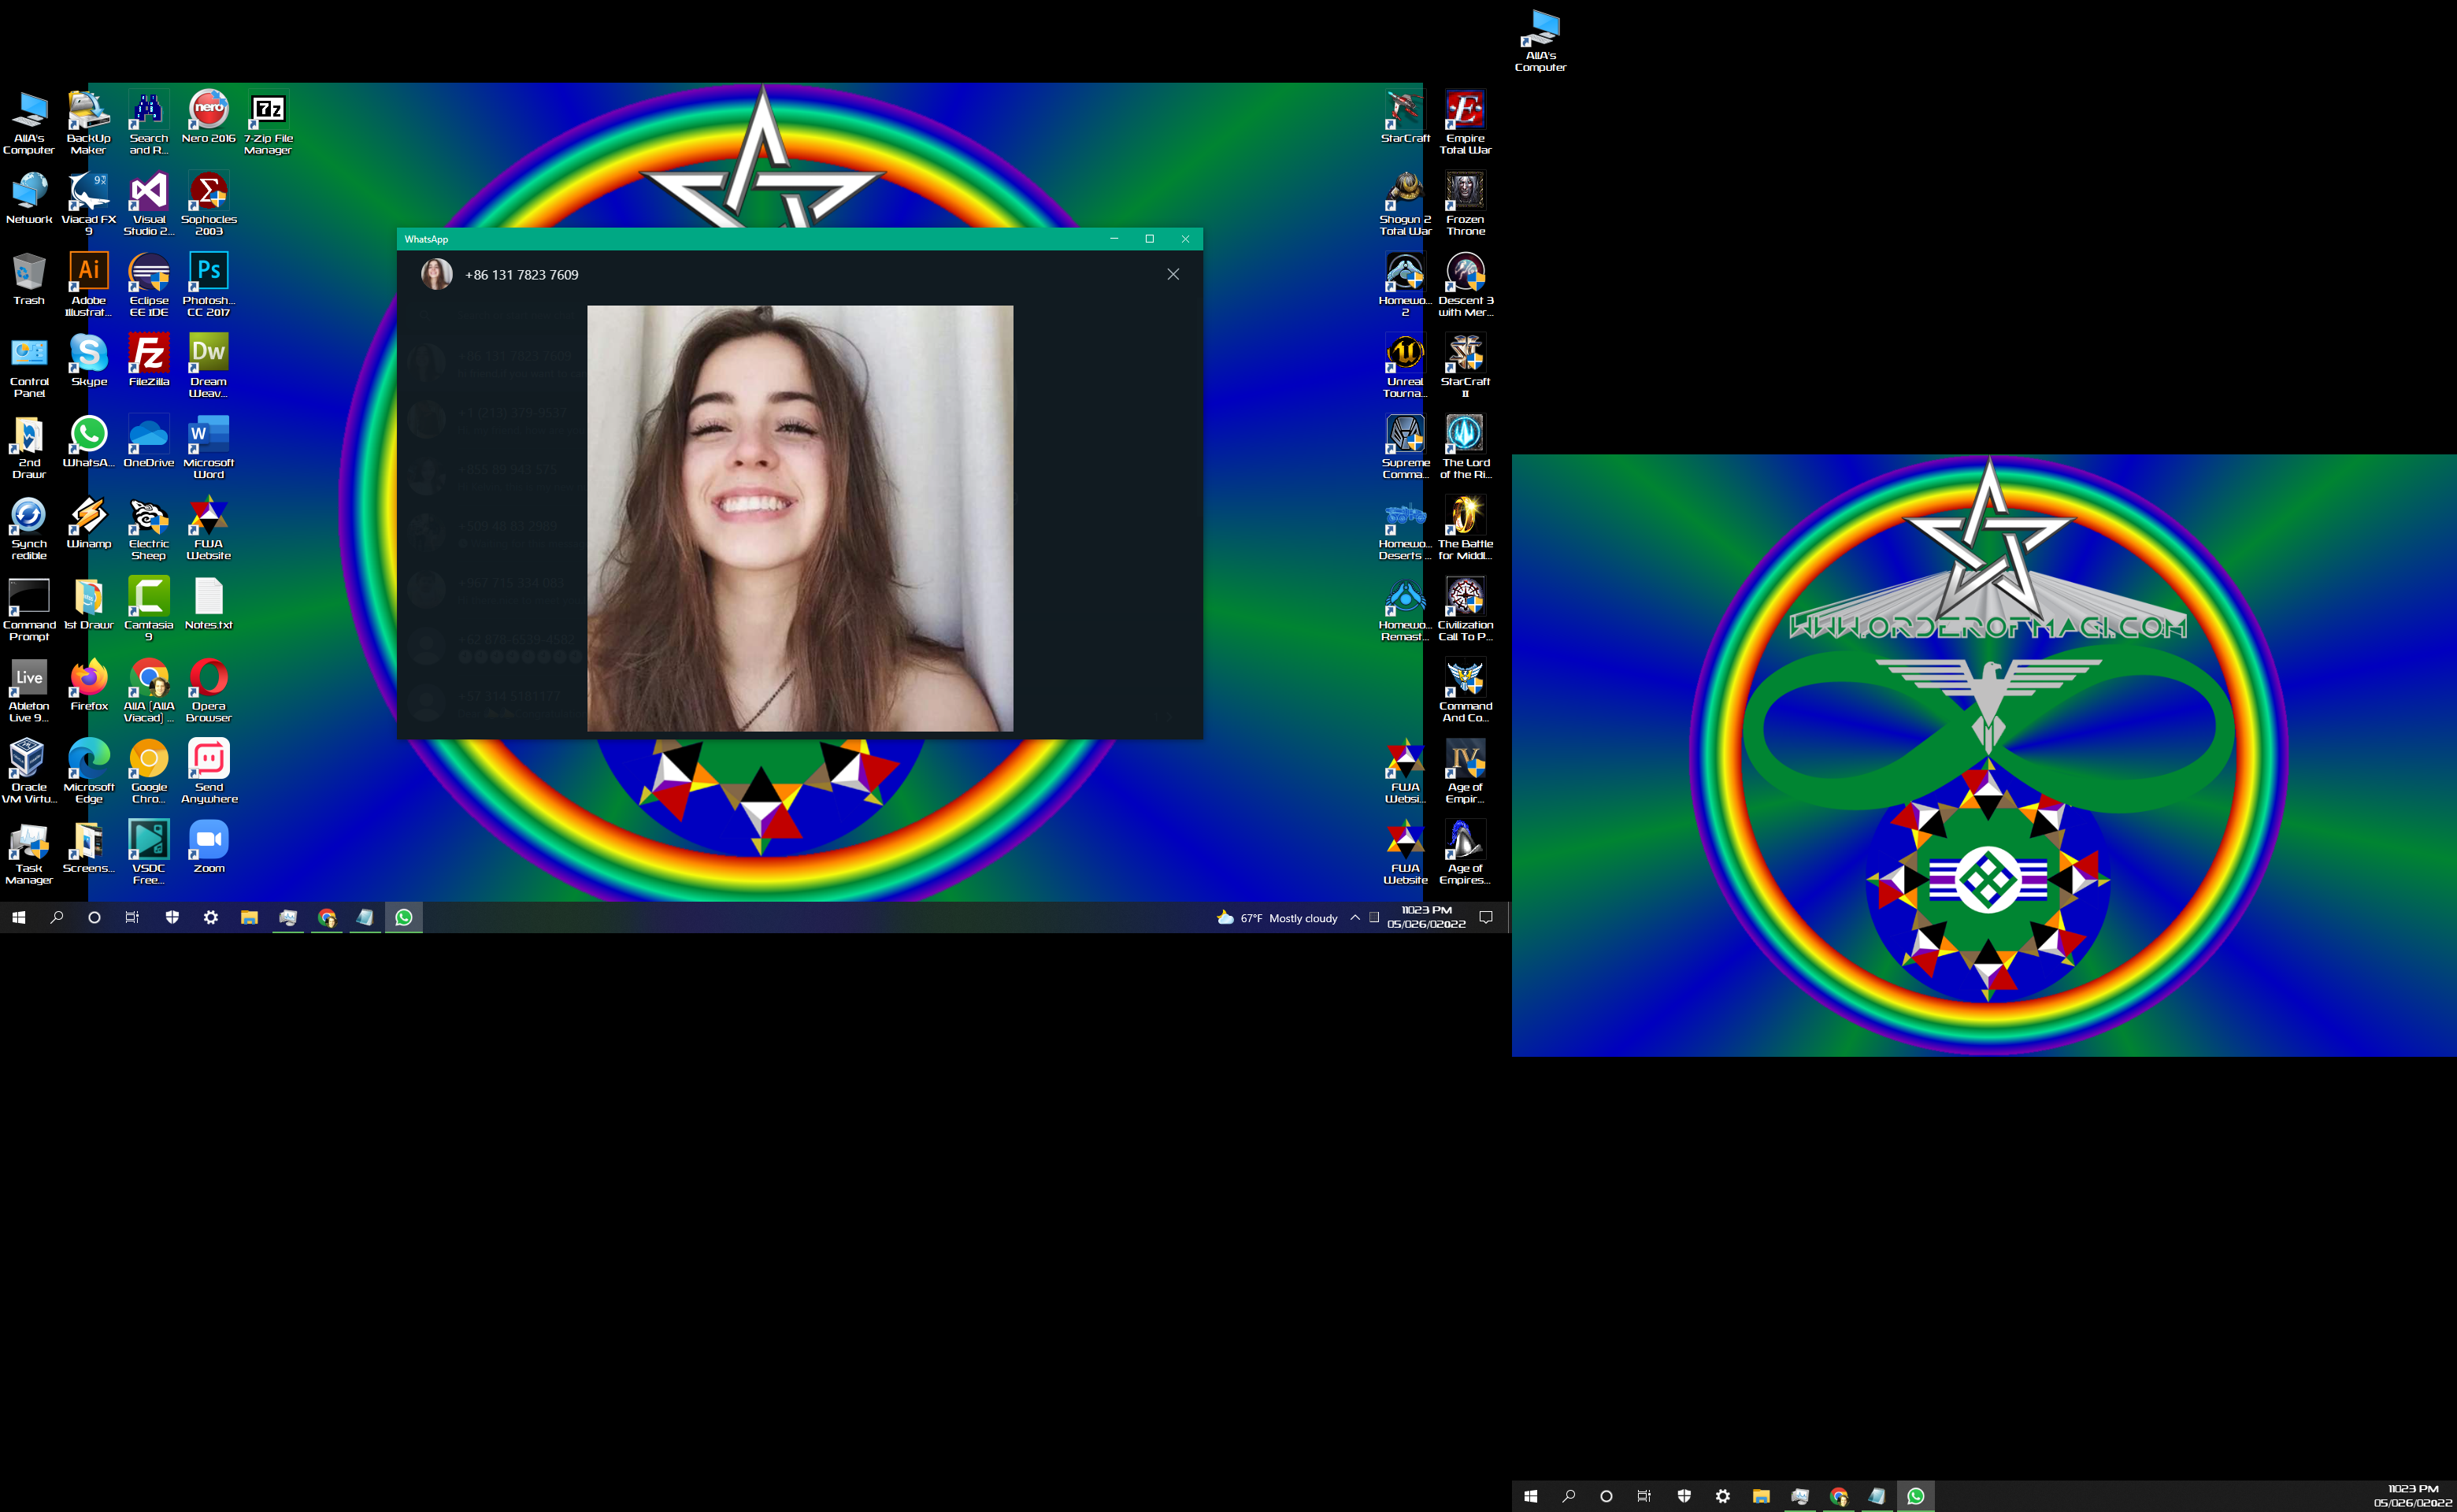Open StarCraft II game shortcut
Image resolution: width=2457 pixels, height=1512 pixels.
pyautogui.click(x=1465, y=353)
